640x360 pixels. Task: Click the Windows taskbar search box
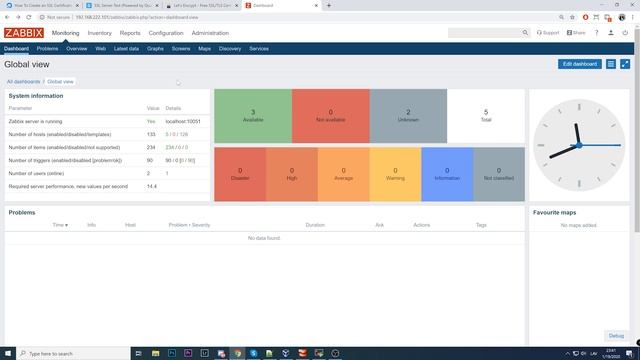pyautogui.click(x=73, y=353)
